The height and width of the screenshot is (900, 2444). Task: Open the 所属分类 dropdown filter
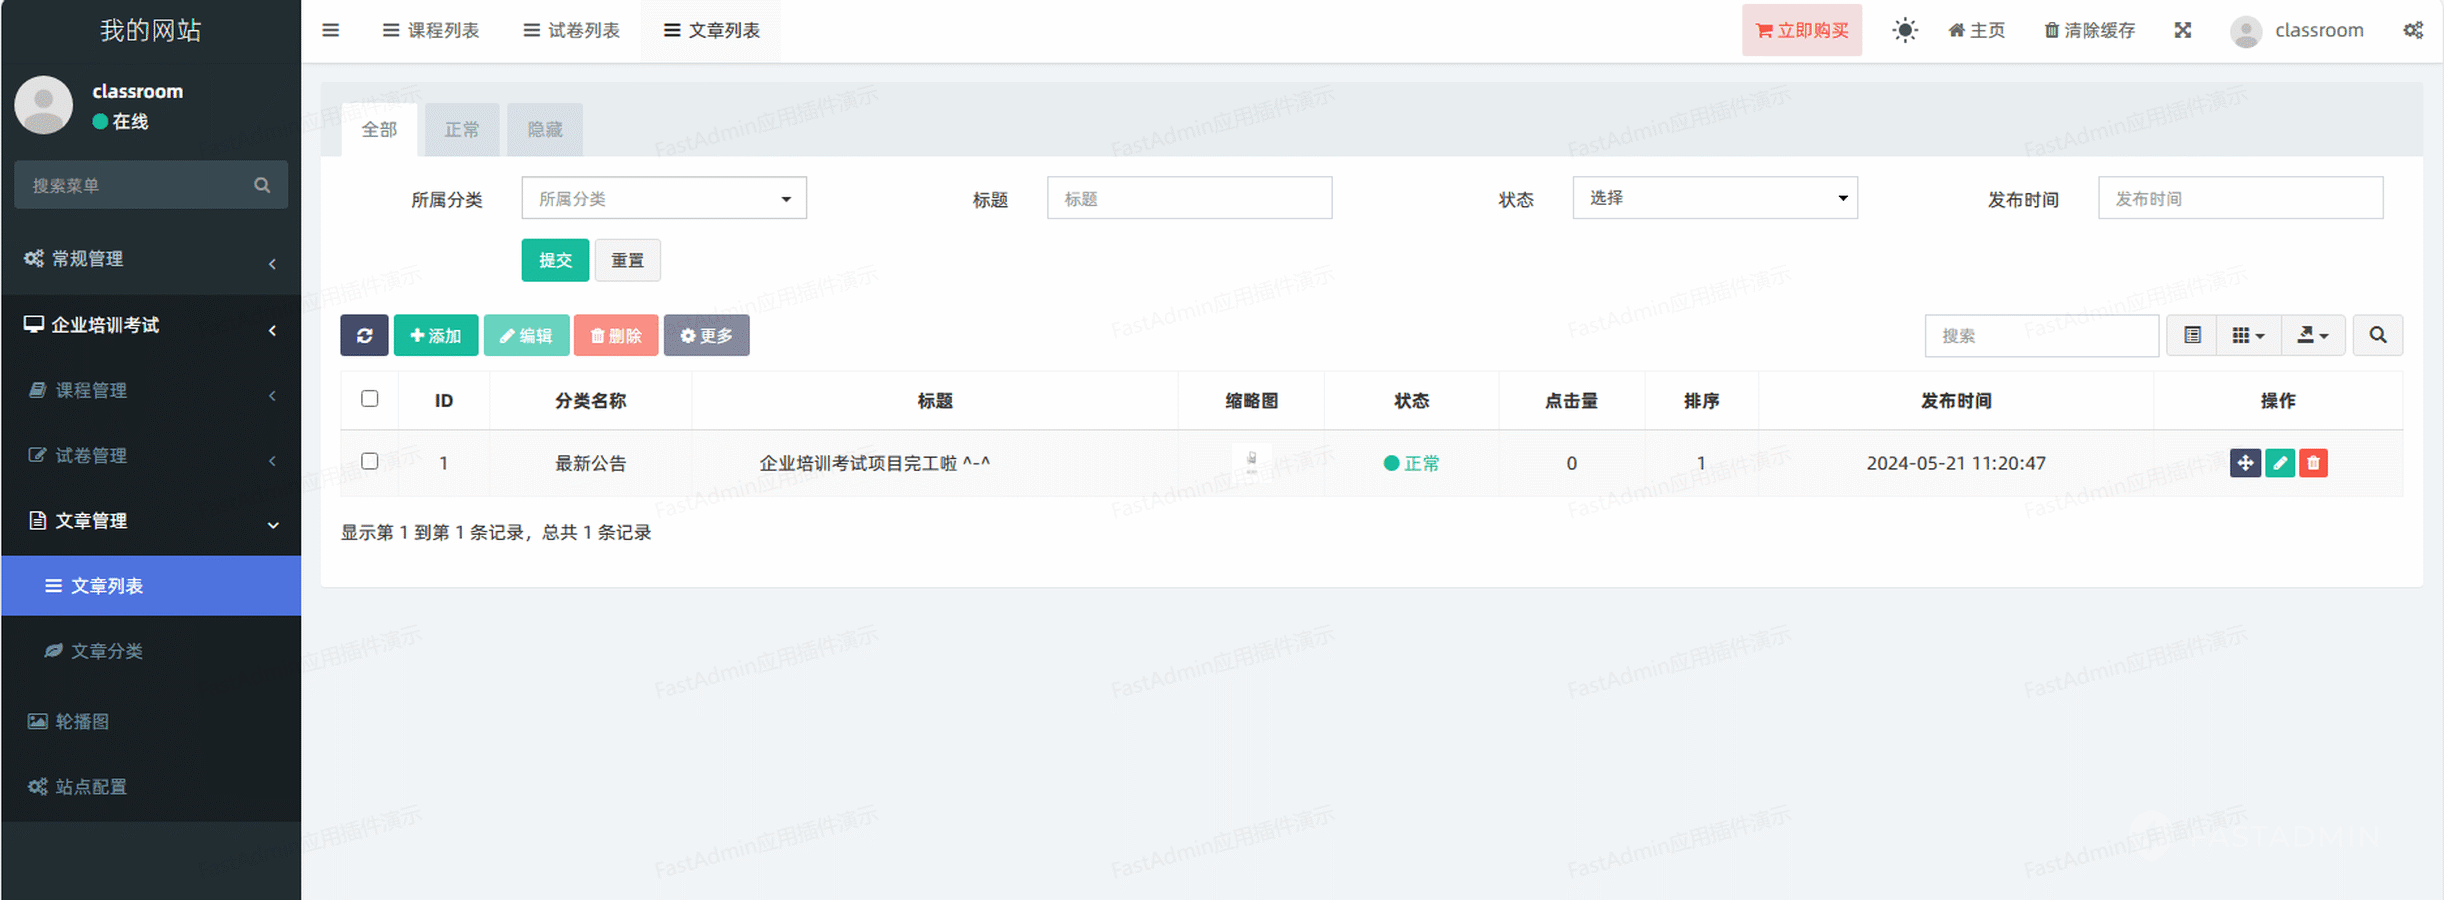664,198
